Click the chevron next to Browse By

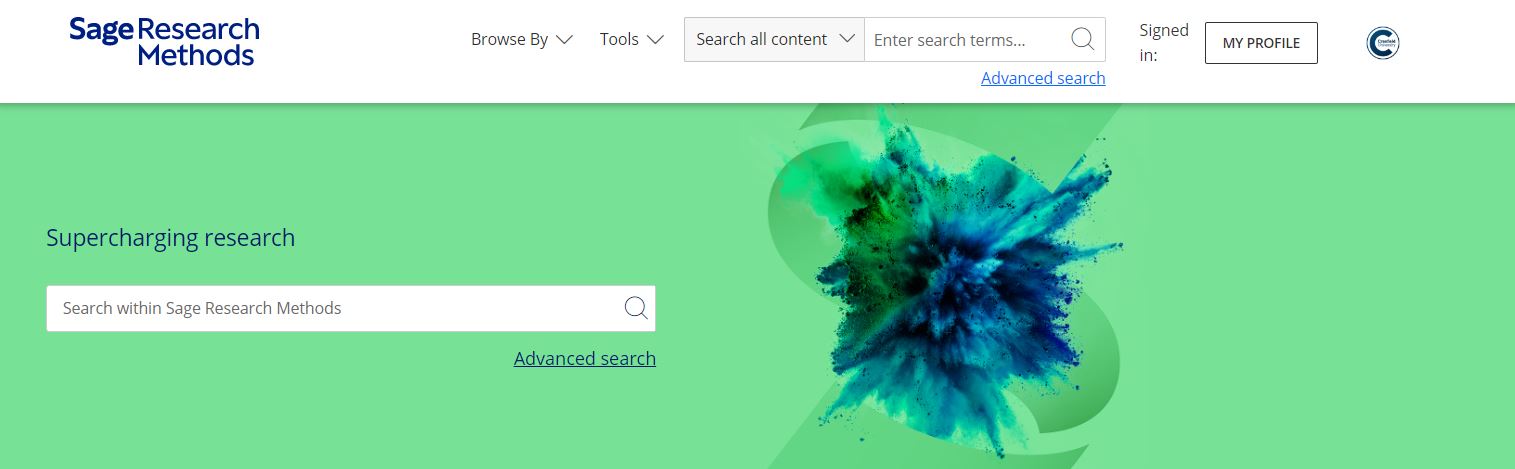[x=564, y=40]
